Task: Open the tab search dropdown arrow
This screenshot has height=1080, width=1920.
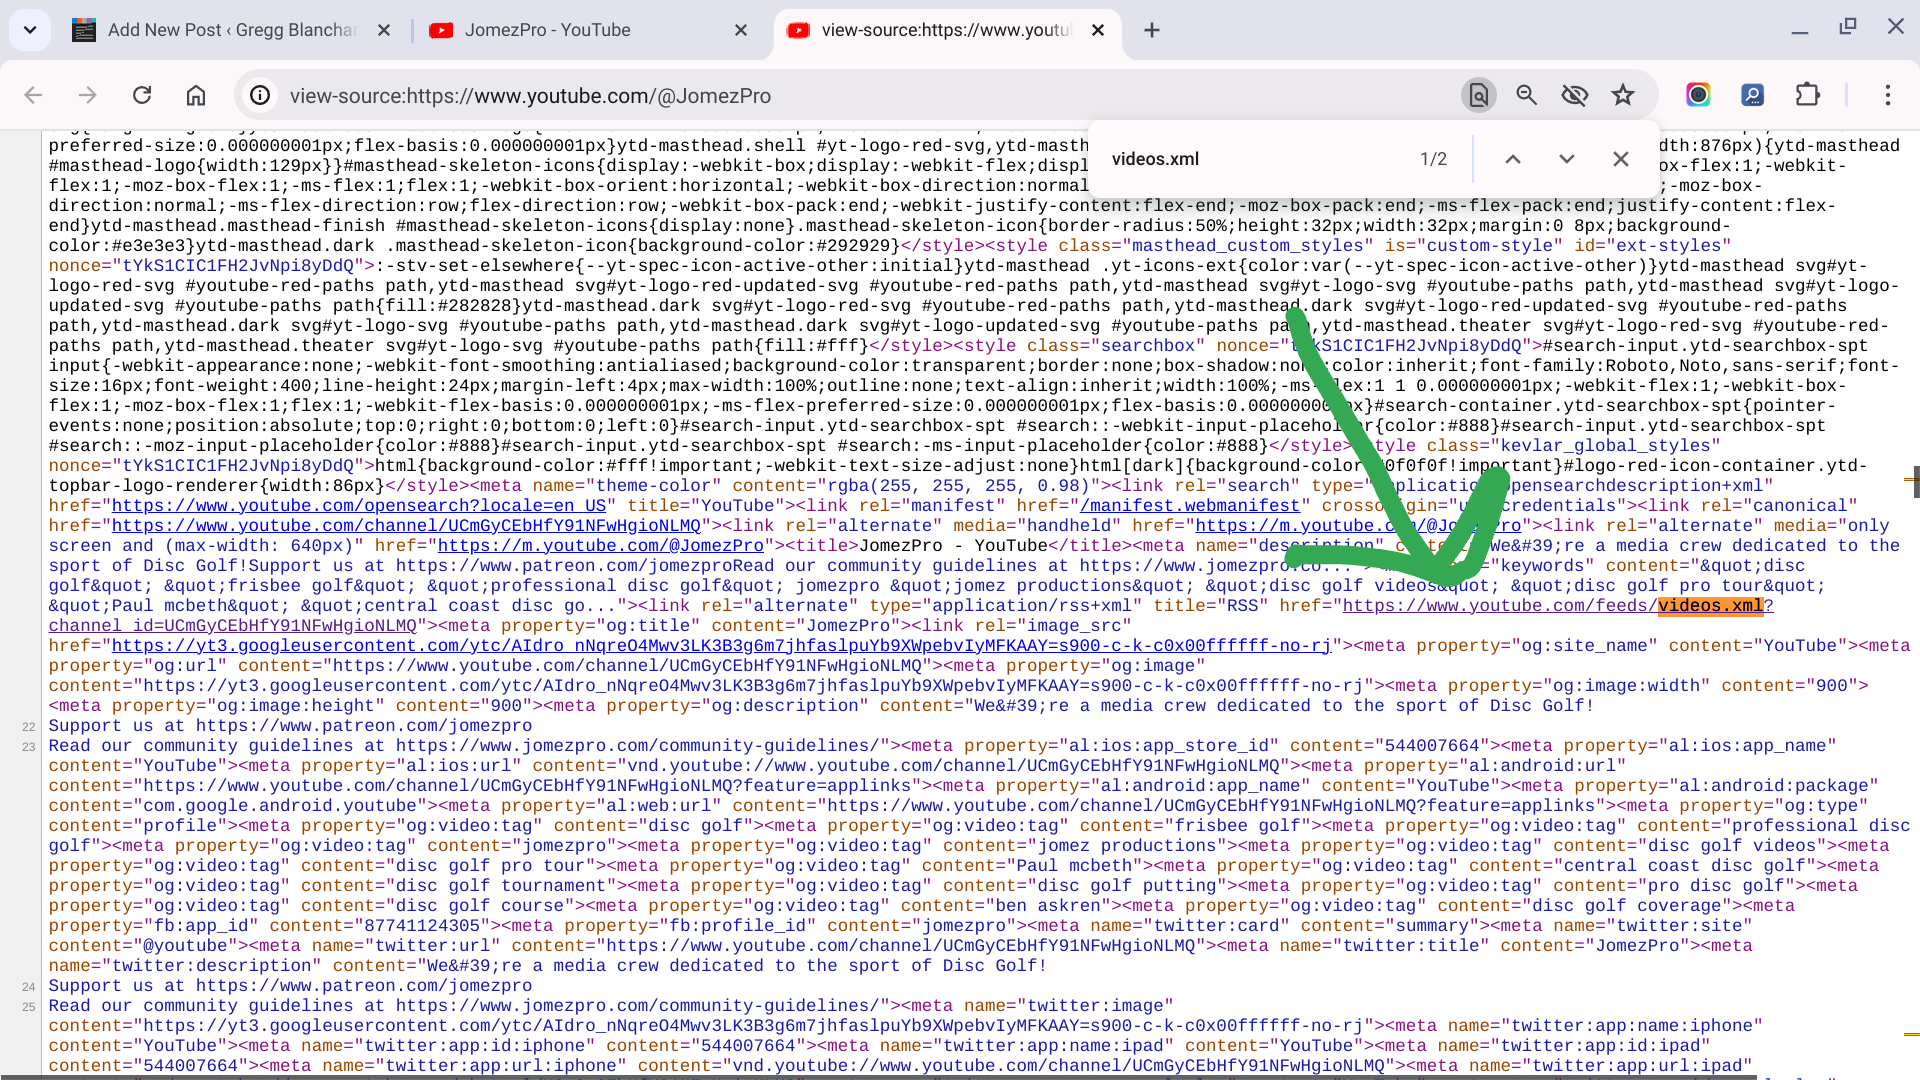Action: [30, 30]
